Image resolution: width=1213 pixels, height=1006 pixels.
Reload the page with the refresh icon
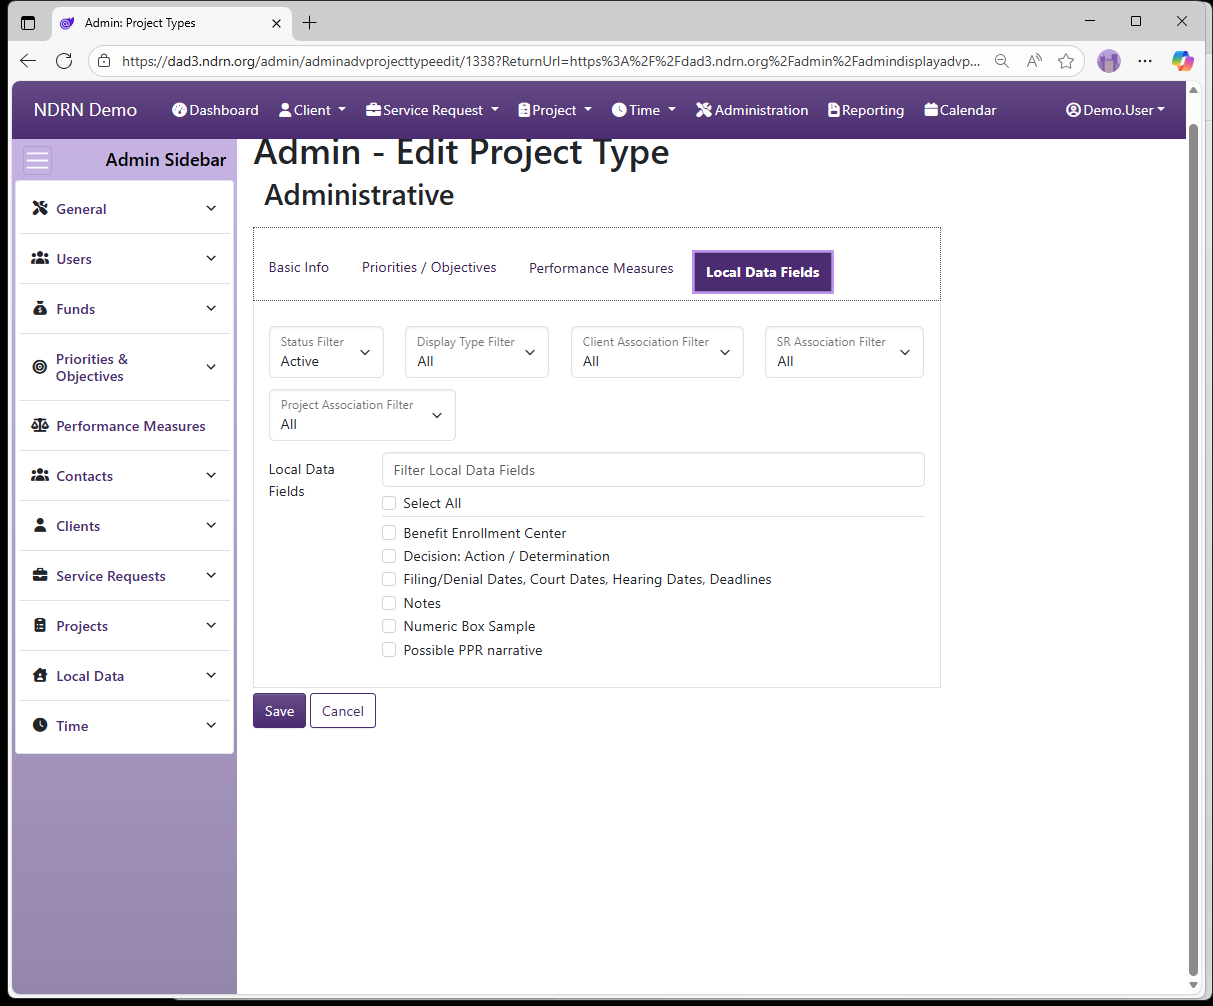coord(64,61)
